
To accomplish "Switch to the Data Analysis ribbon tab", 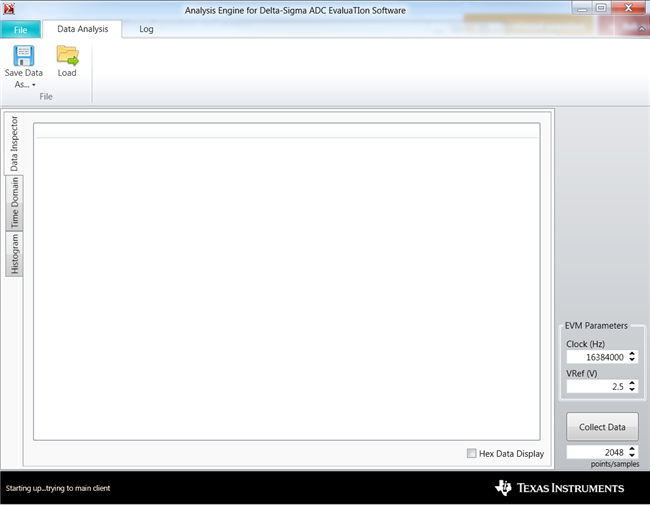I will pyautogui.click(x=82, y=29).
